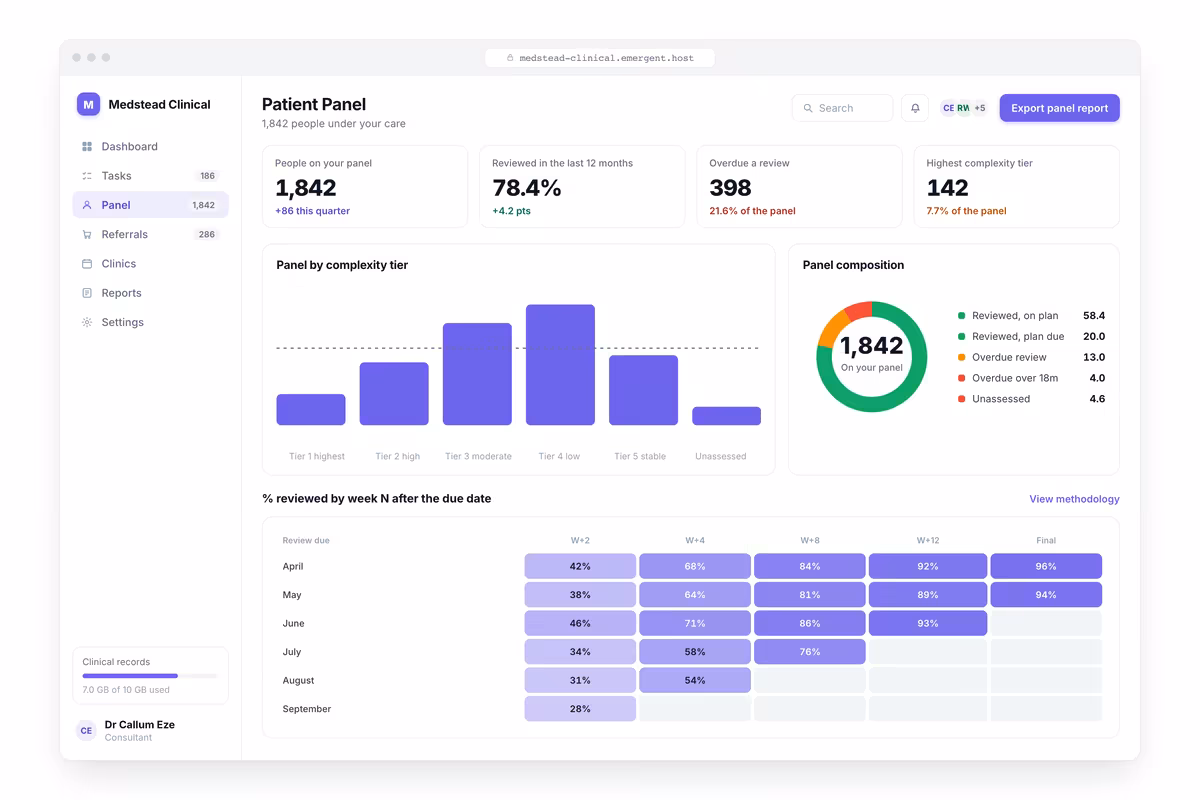Click the green Reviewed, on plan legend dot
Image resolution: width=1200 pixels, height=800 pixels.
click(962, 316)
